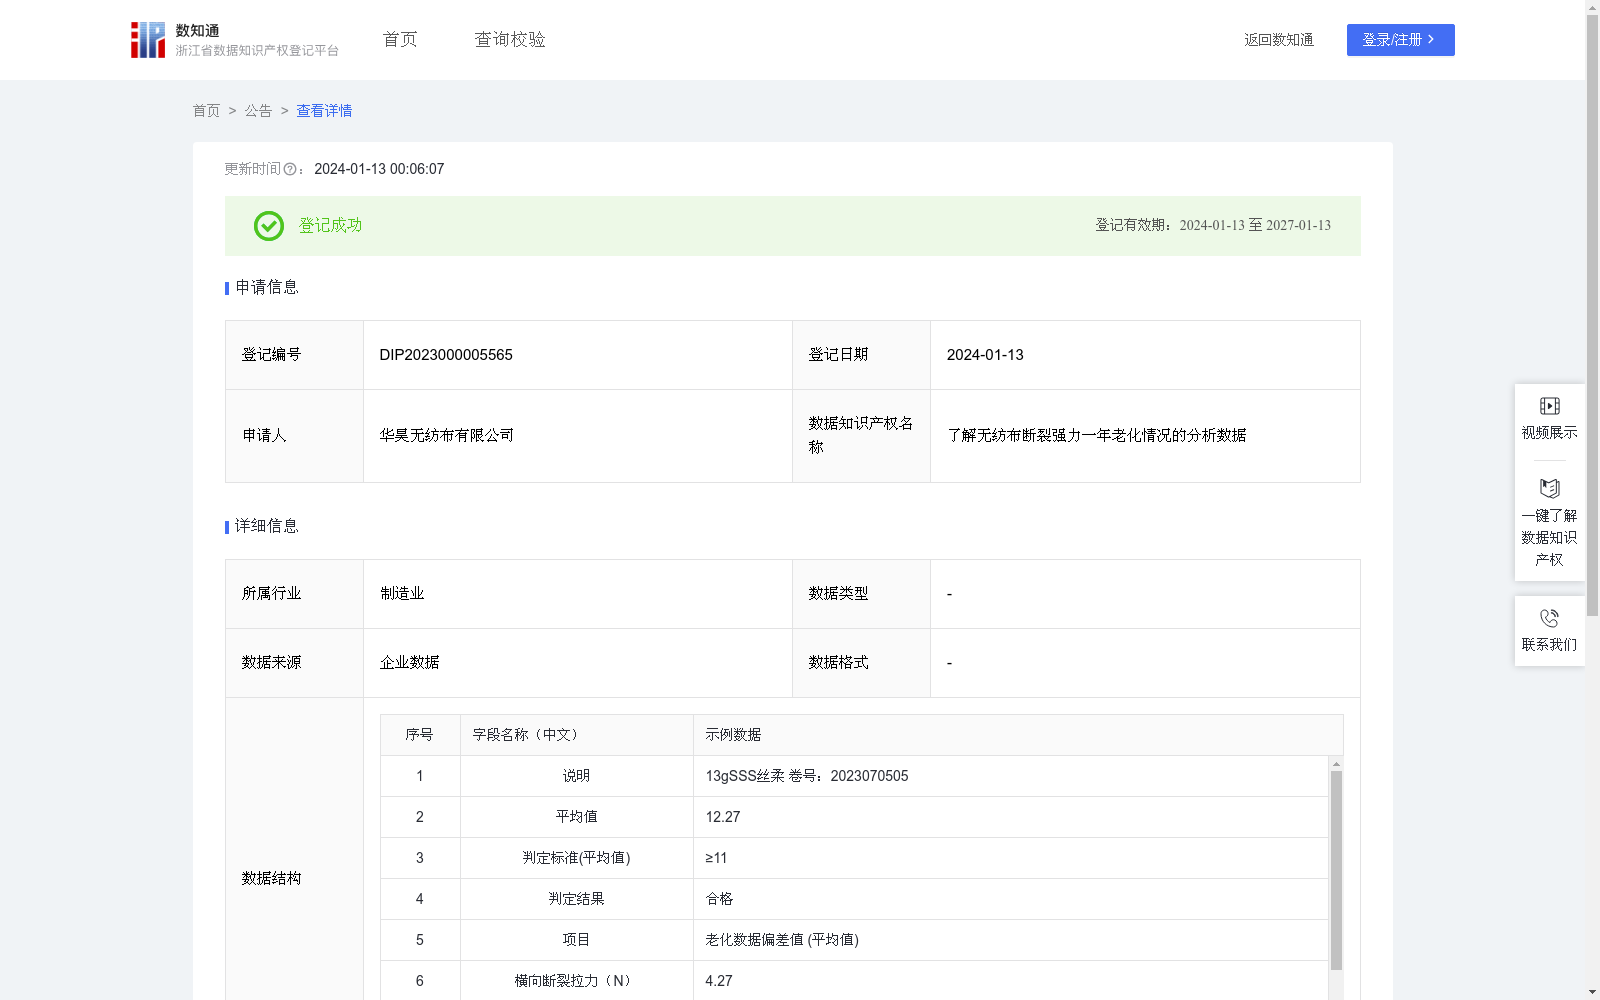Click the page scroll-down arrow

coord(1592,992)
